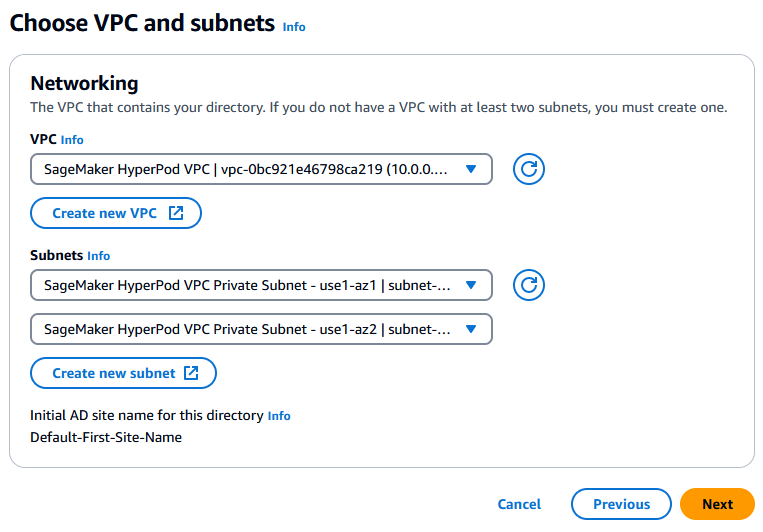The image size is (763, 532).
Task: Click the Info link beside VPC label
Action: [72, 140]
